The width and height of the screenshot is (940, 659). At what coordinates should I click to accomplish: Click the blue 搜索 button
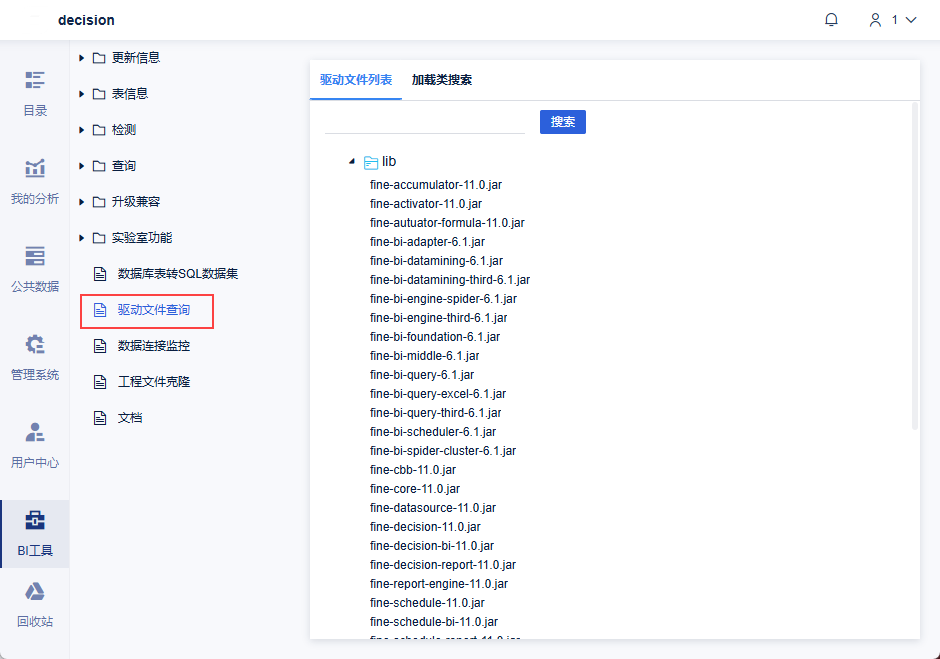pos(562,122)
